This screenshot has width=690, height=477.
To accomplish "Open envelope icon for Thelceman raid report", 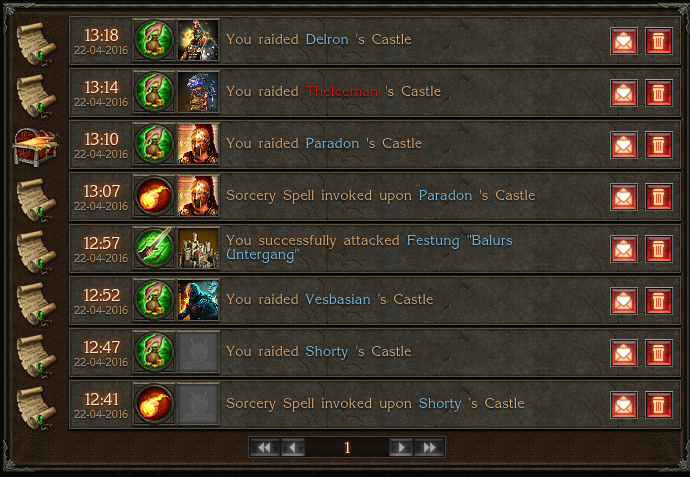I will click(x=624, y=93).
